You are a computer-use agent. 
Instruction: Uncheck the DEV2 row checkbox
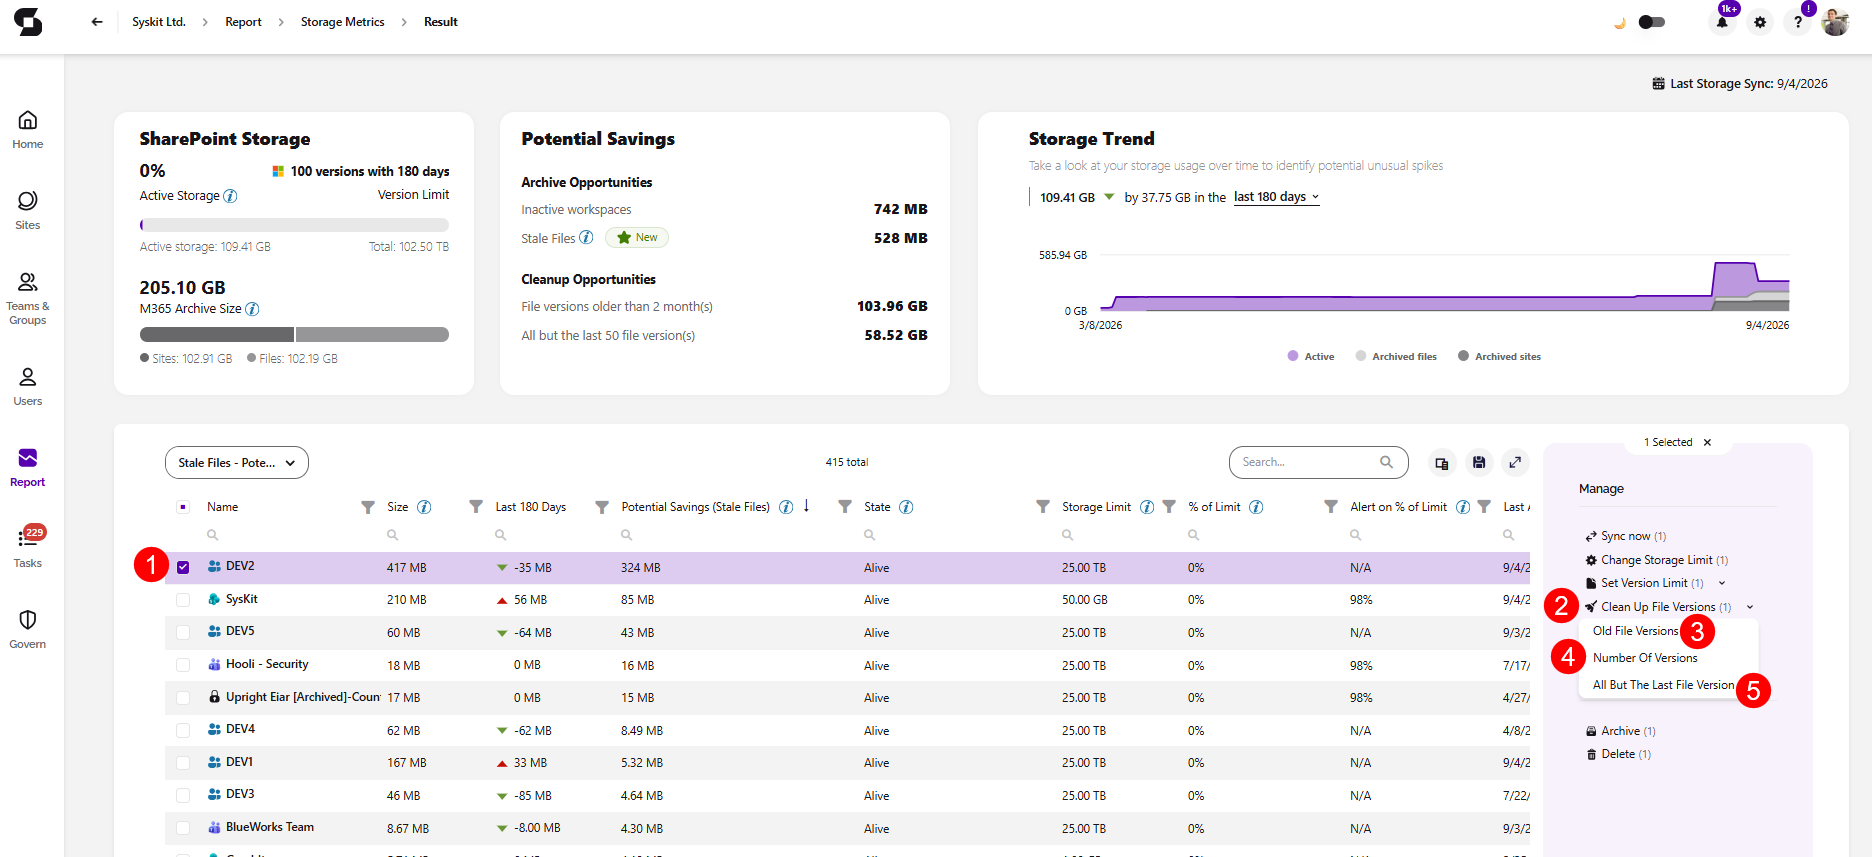click(x=183, y=567)
